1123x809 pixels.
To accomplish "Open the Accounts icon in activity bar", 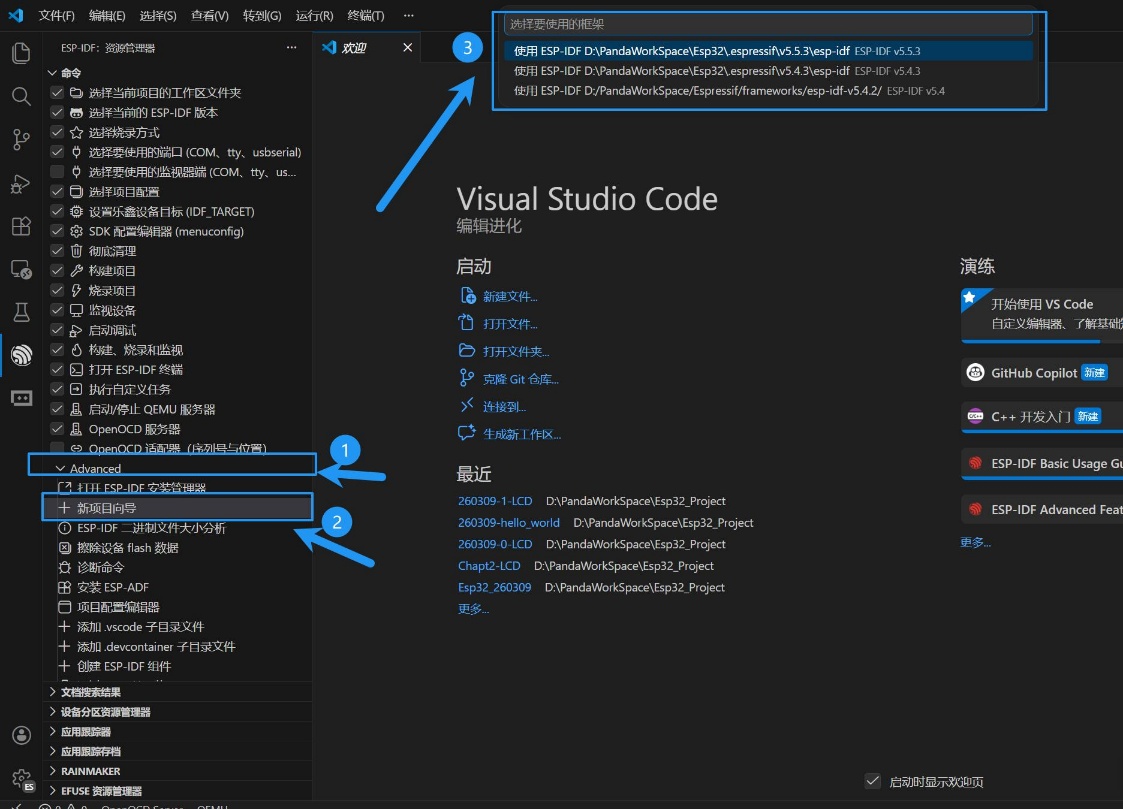I will tap(21, 735).
